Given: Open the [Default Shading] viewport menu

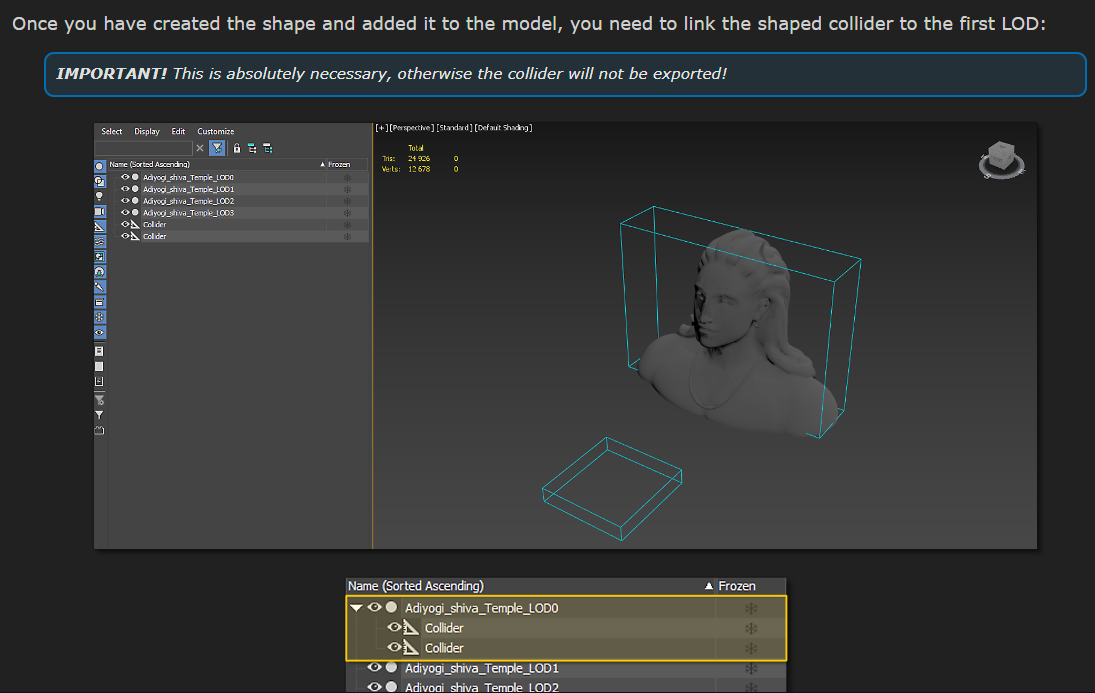Looking at the screenshot, I should (504, 128).
